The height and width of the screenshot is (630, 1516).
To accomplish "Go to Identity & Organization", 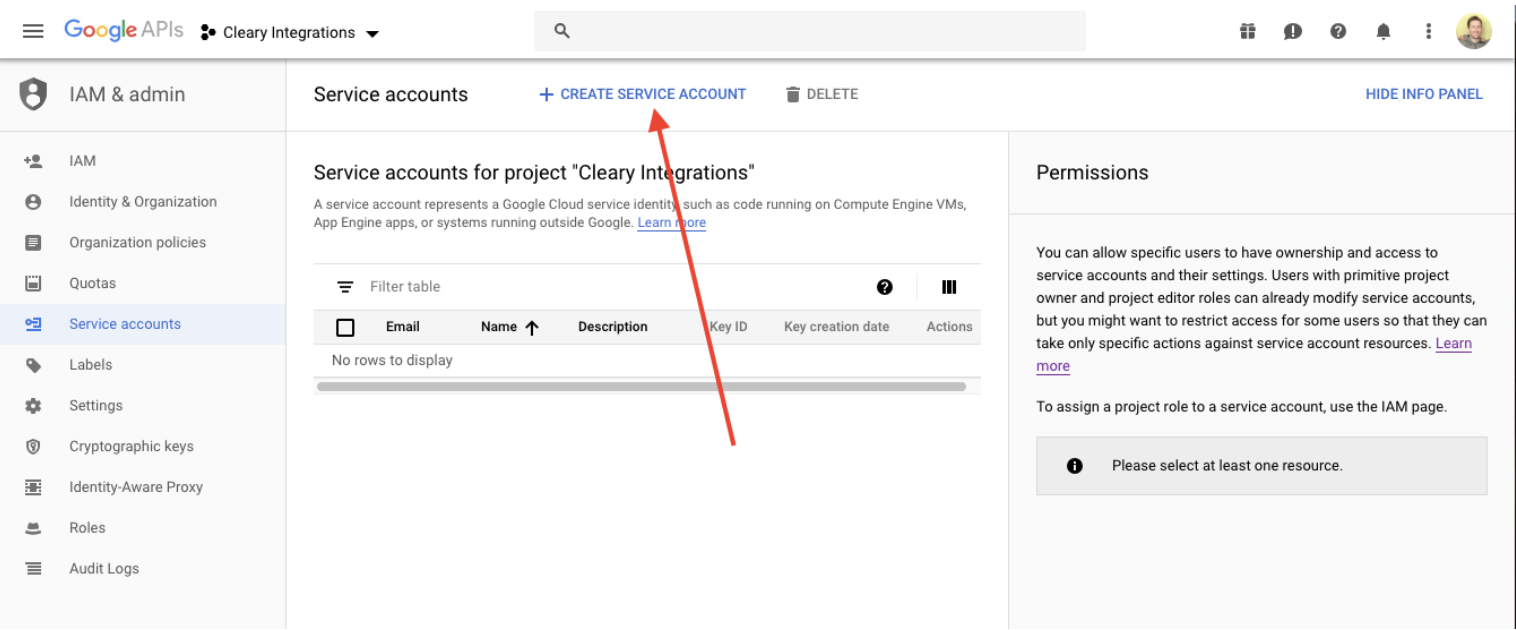I will (x=143, y=202).
